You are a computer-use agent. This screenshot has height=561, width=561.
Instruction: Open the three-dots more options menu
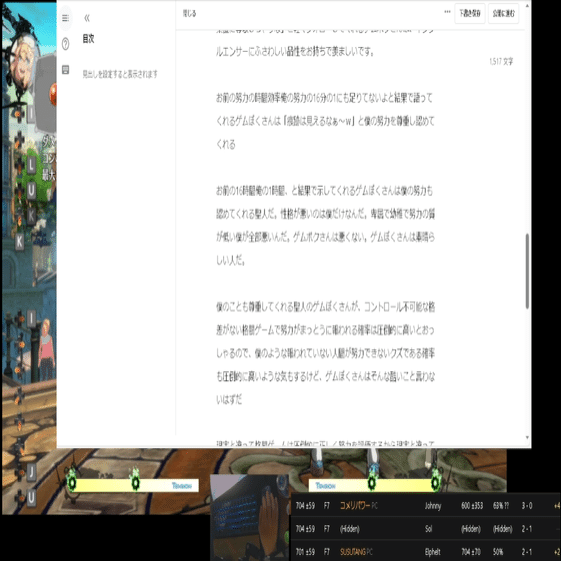coord(447,12)
